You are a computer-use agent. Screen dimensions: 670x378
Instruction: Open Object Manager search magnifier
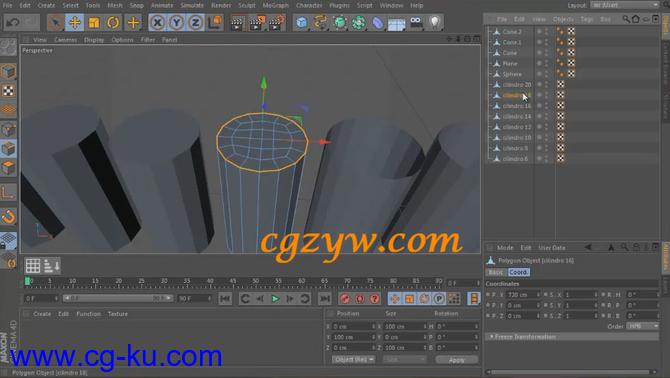click(x=626, y=19)
